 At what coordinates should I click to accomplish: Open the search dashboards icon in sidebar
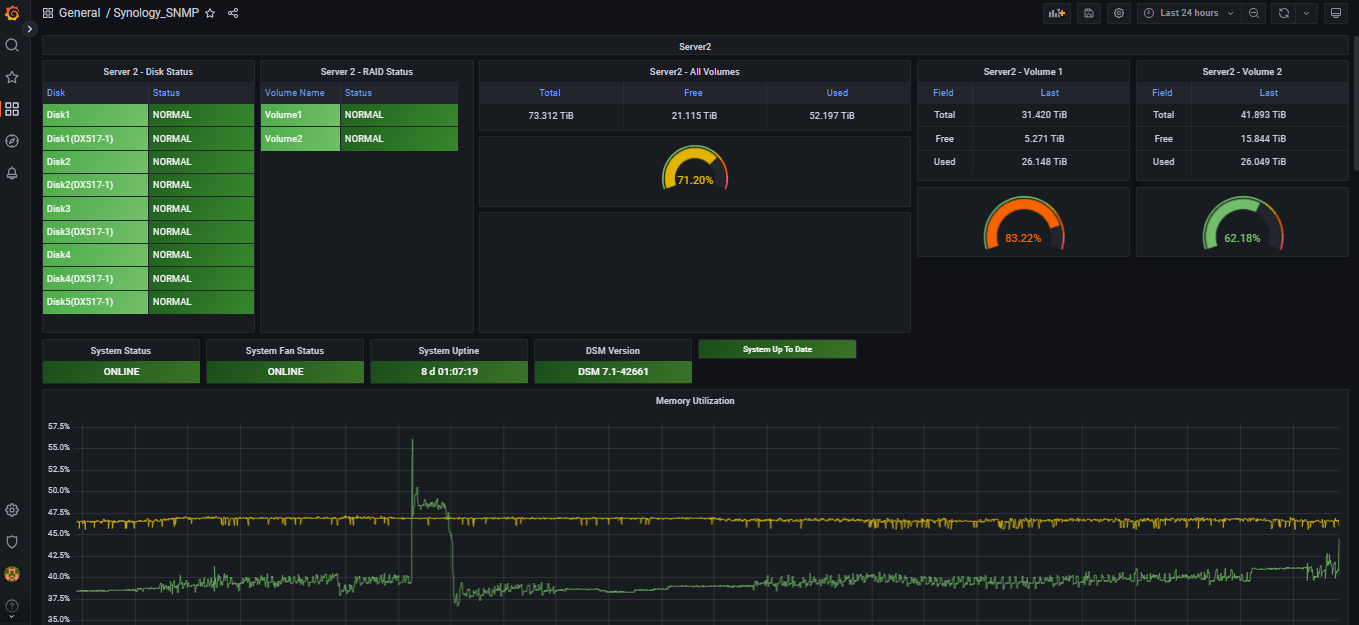[12, 45]
